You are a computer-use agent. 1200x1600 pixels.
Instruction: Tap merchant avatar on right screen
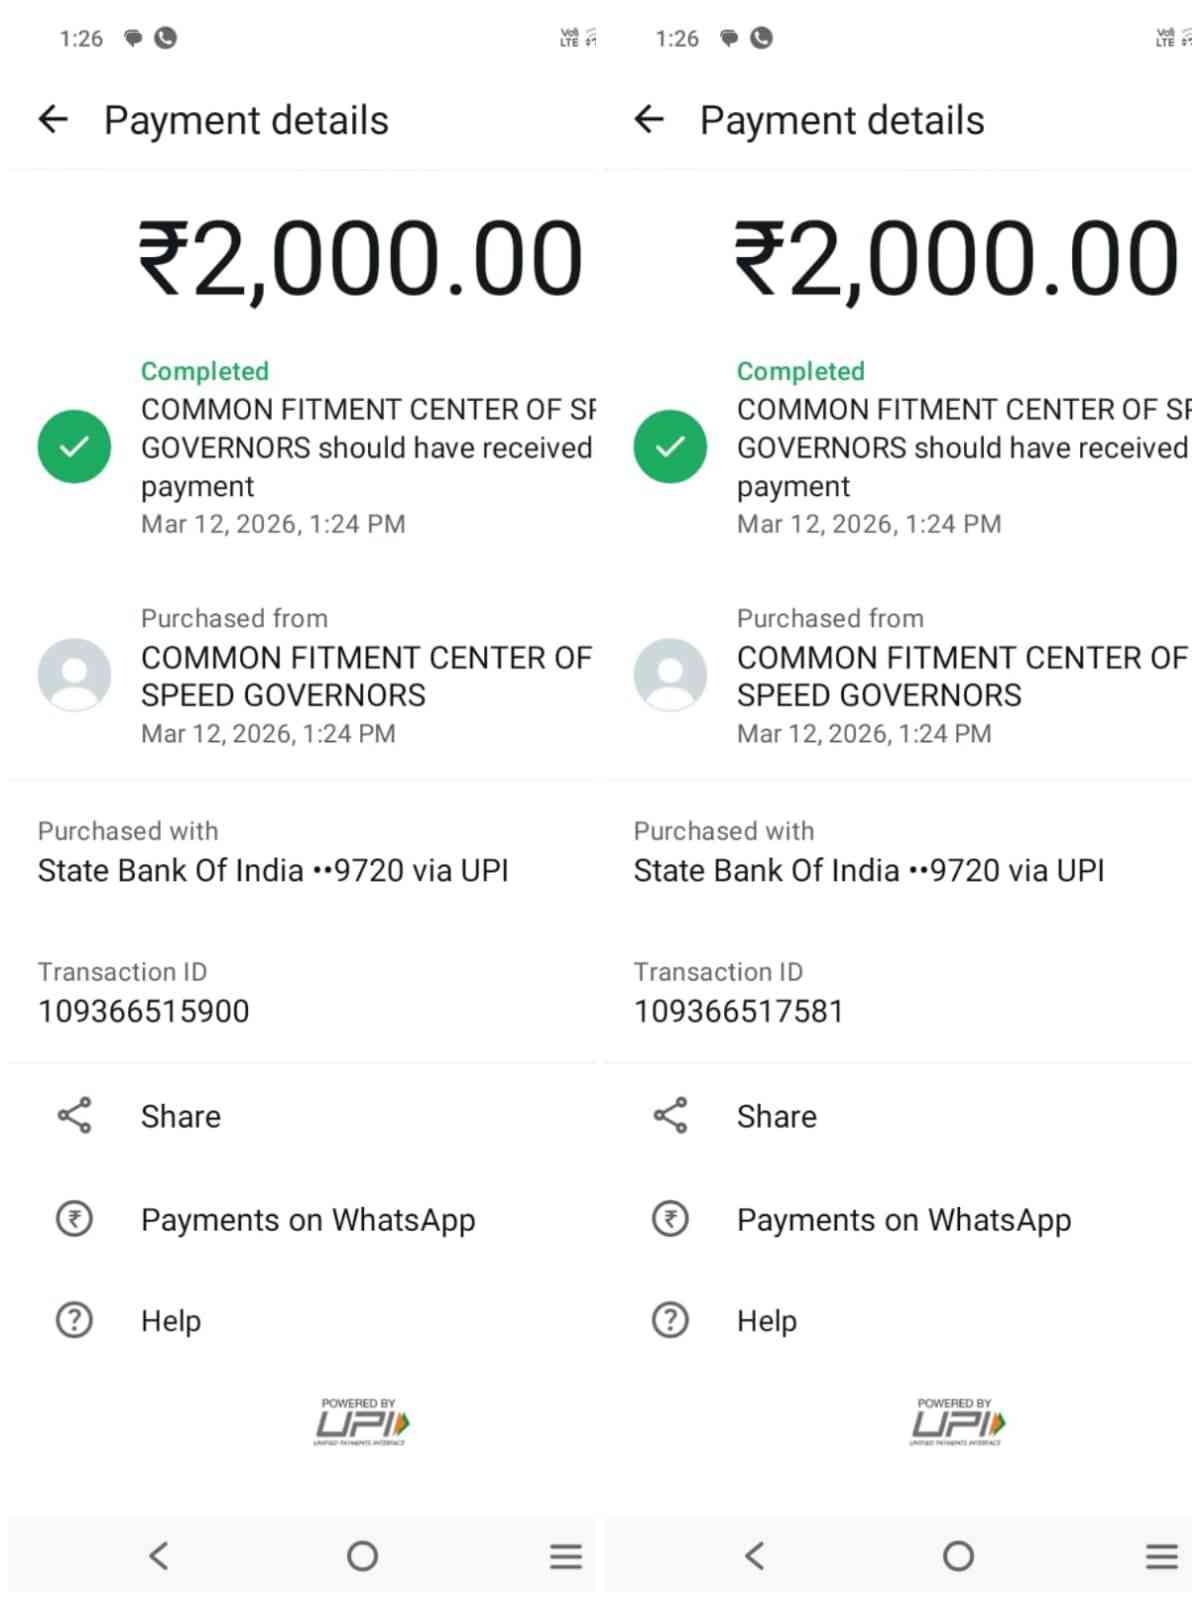(670, 674)
